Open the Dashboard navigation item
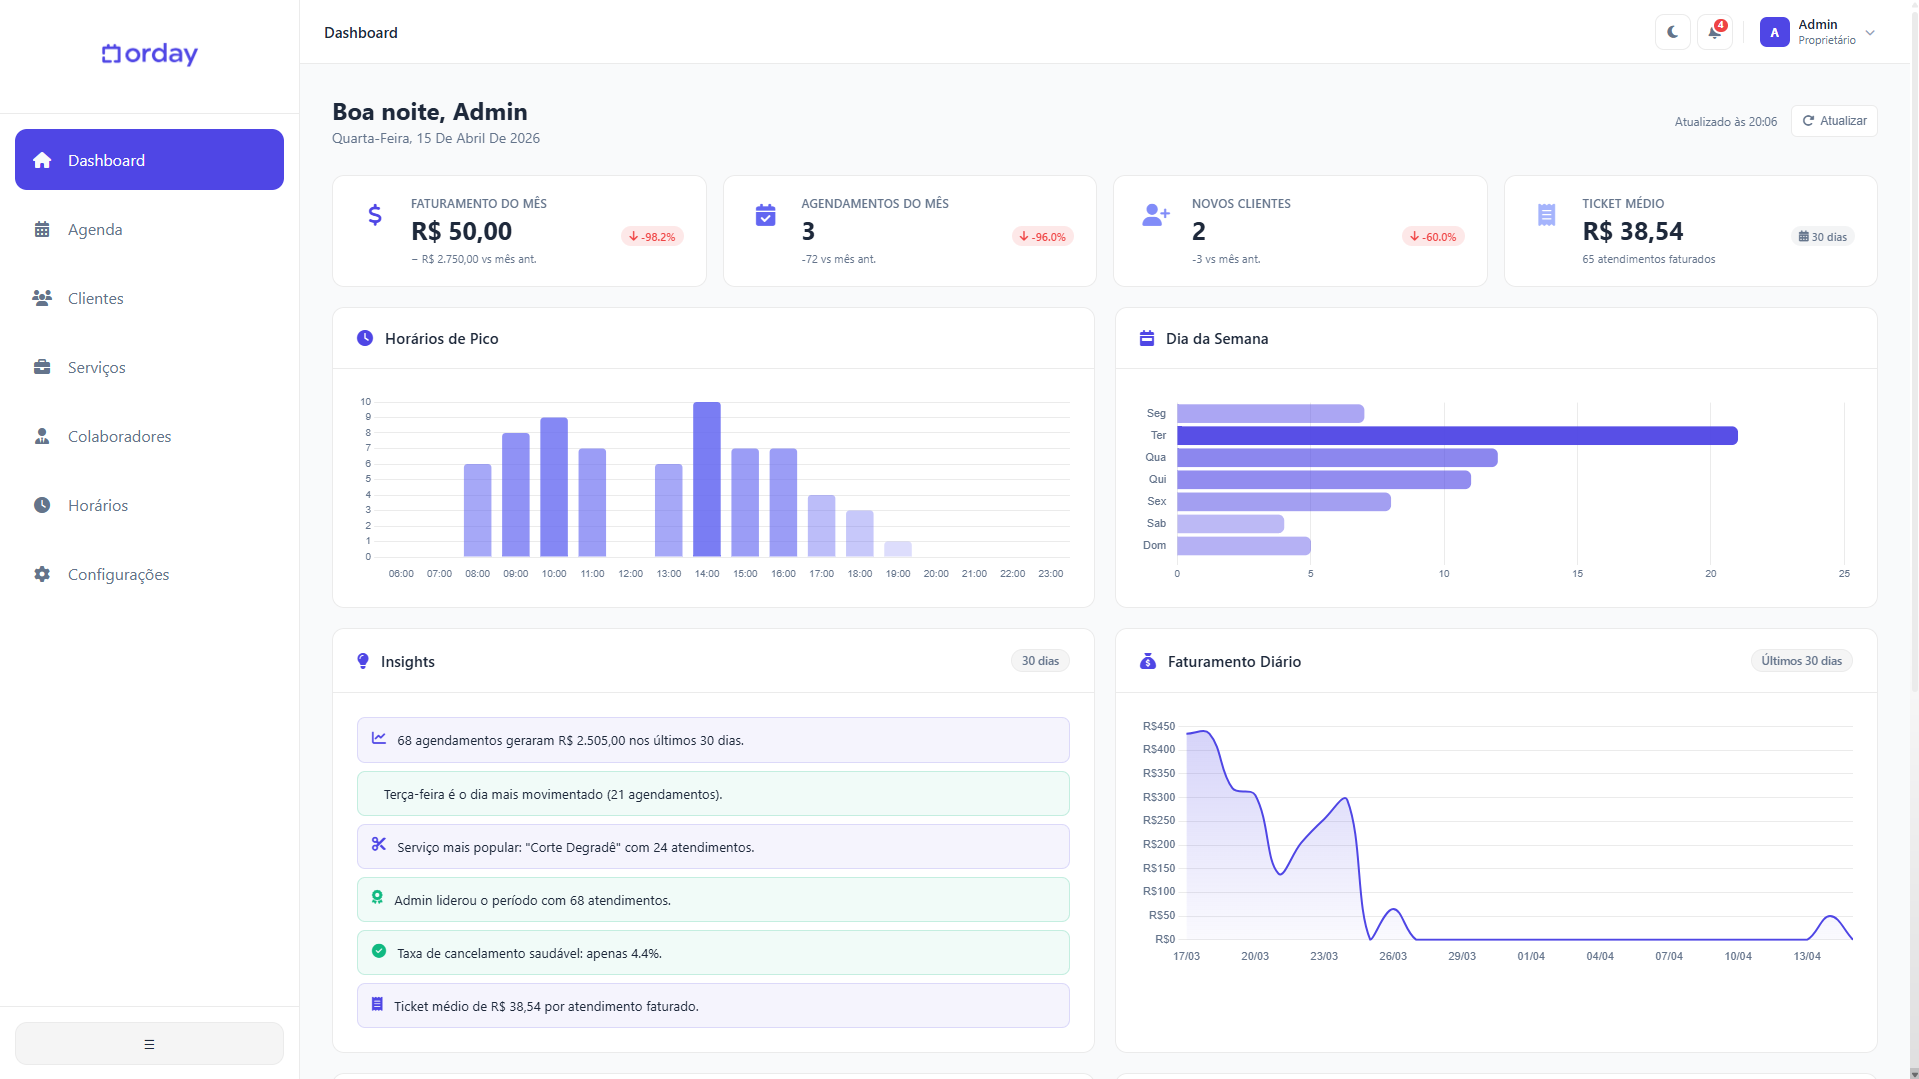This screenshot has height=1079, width=1919. coord(105,159)
